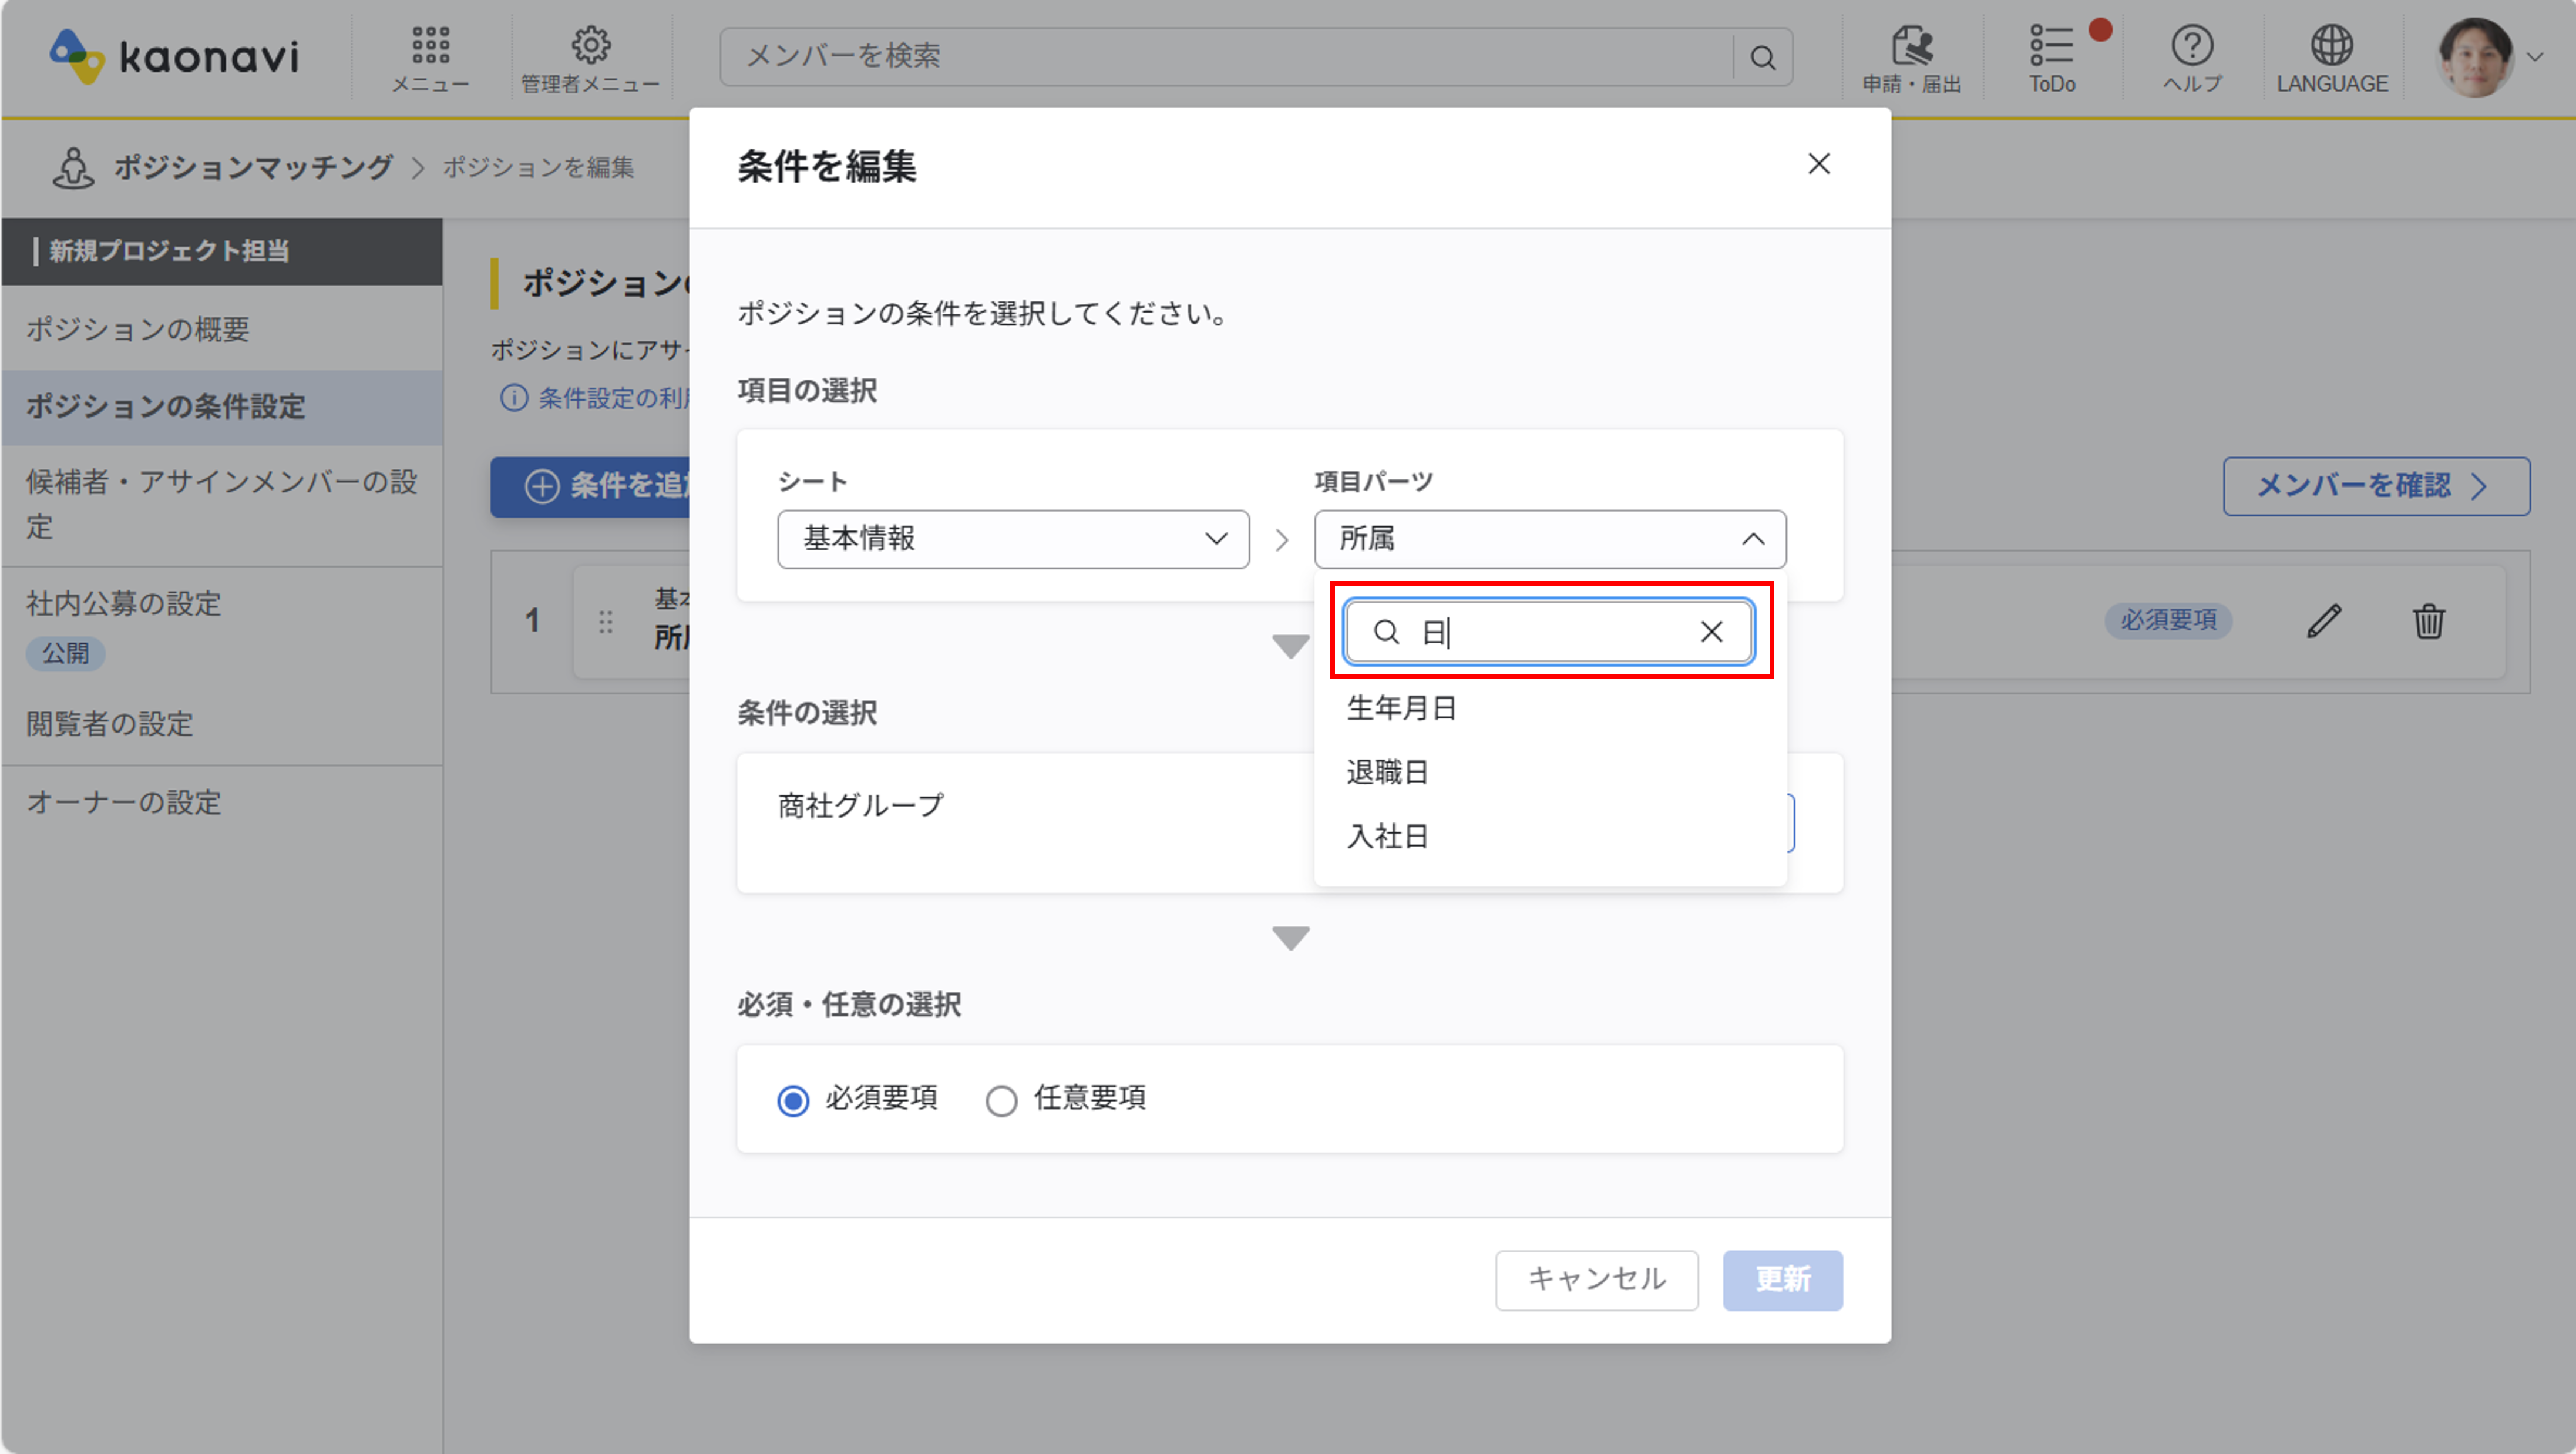Clear the search field with X icon
The width and height of the screenshot is (2576, 1454).
(1711, 632)
